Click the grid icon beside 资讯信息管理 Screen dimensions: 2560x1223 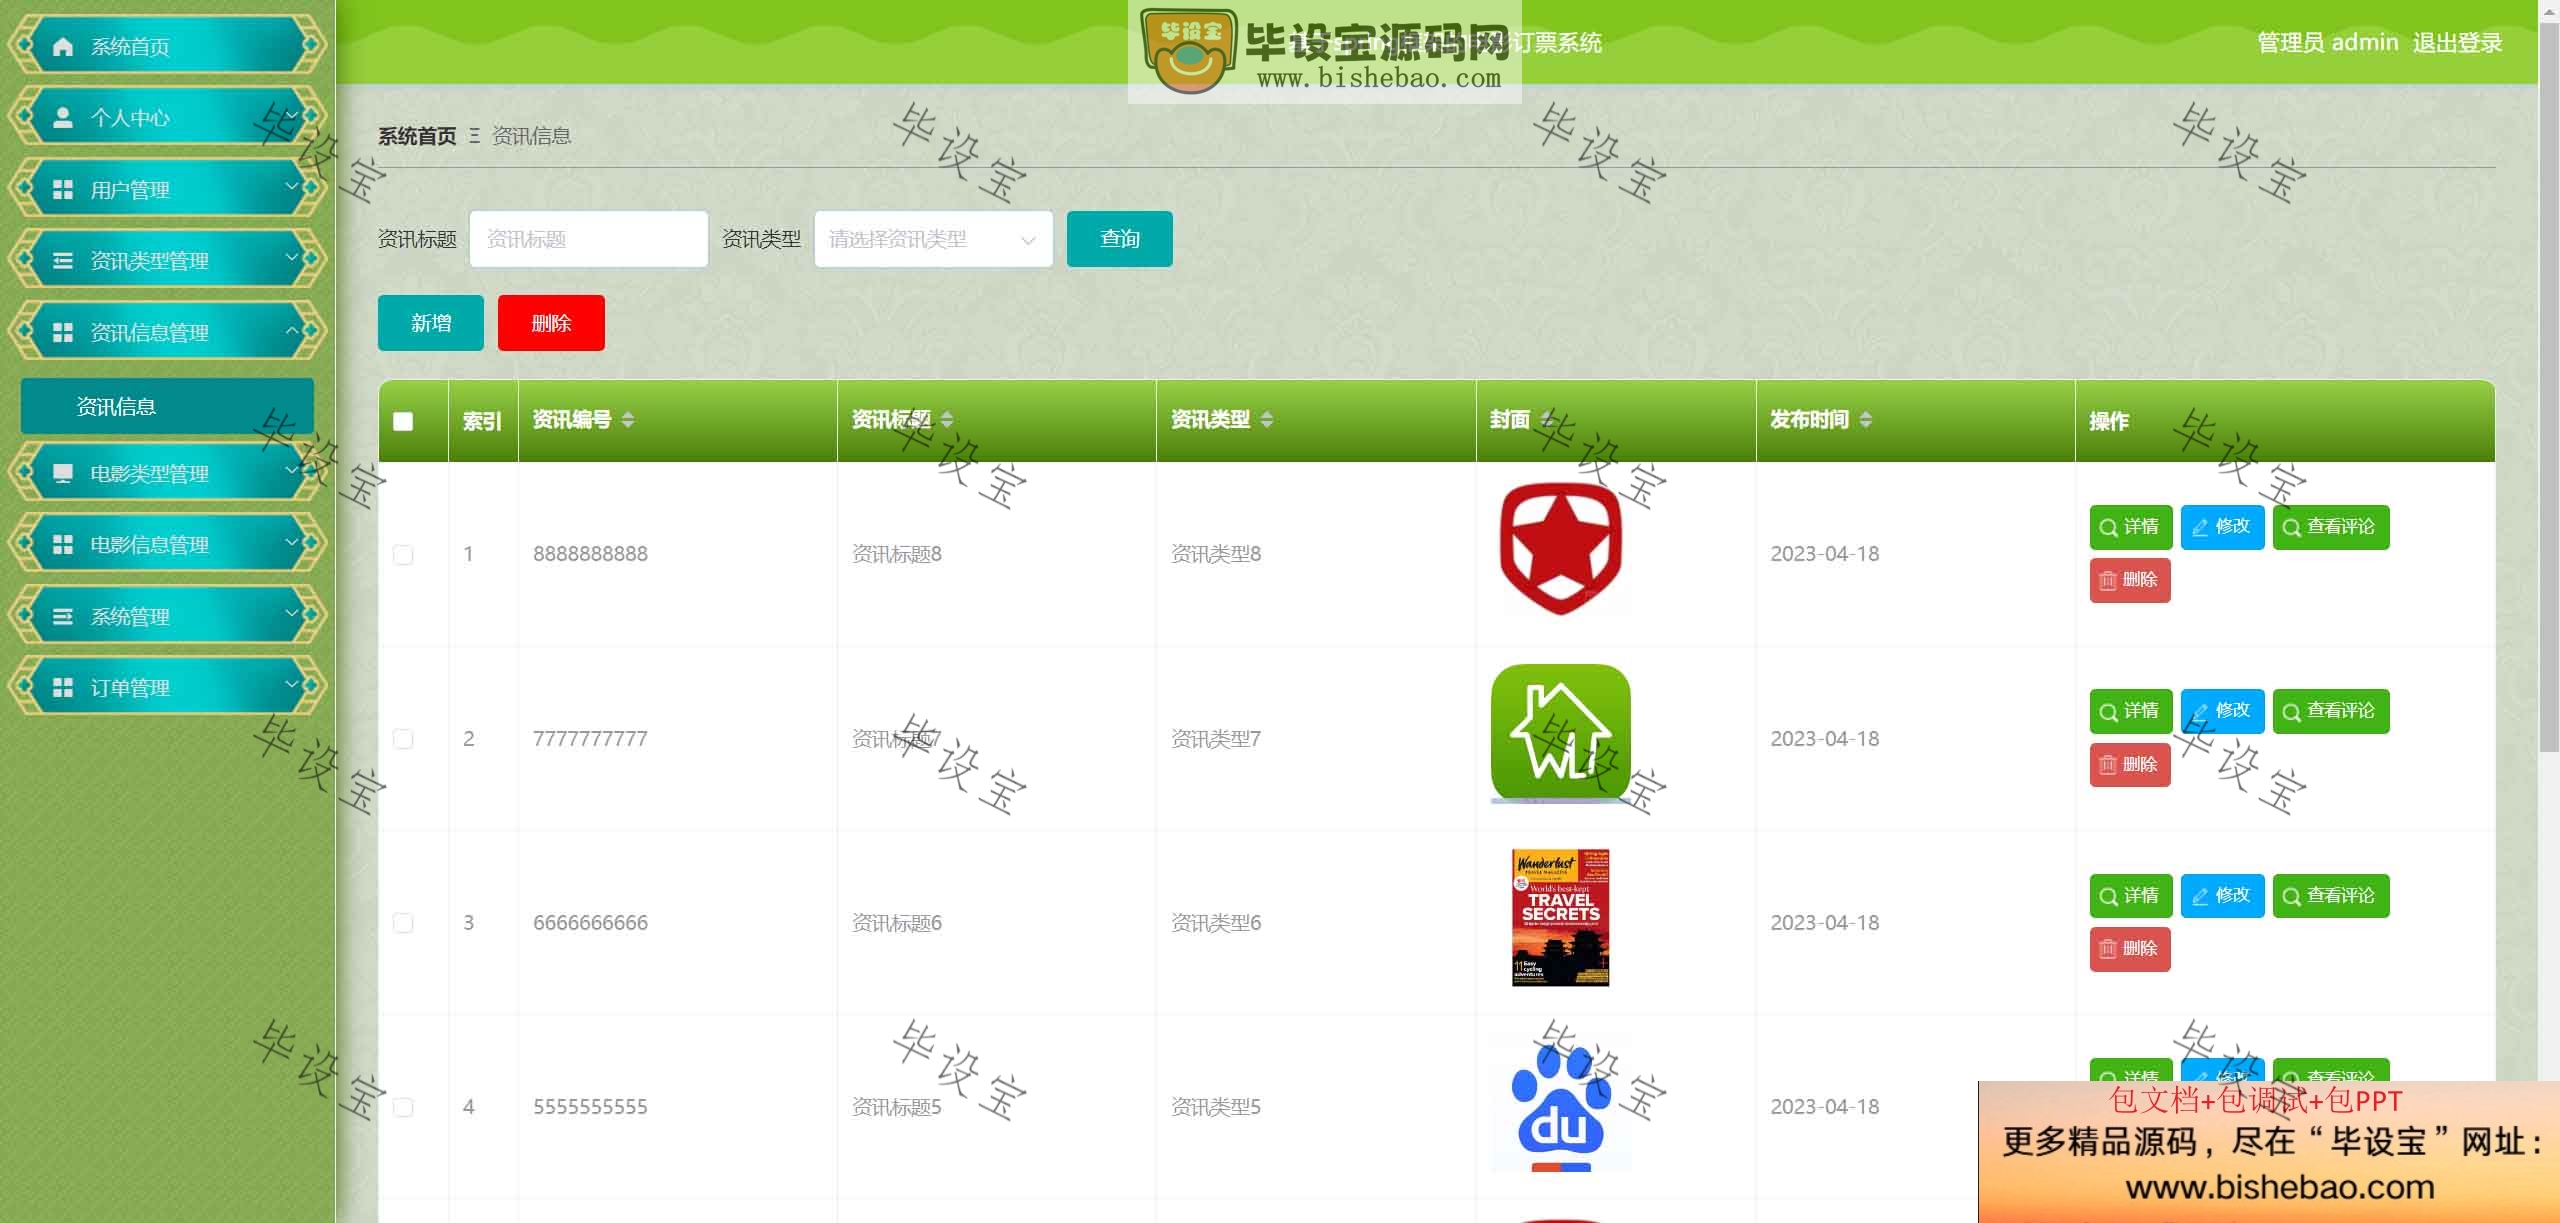coord(63,332)
